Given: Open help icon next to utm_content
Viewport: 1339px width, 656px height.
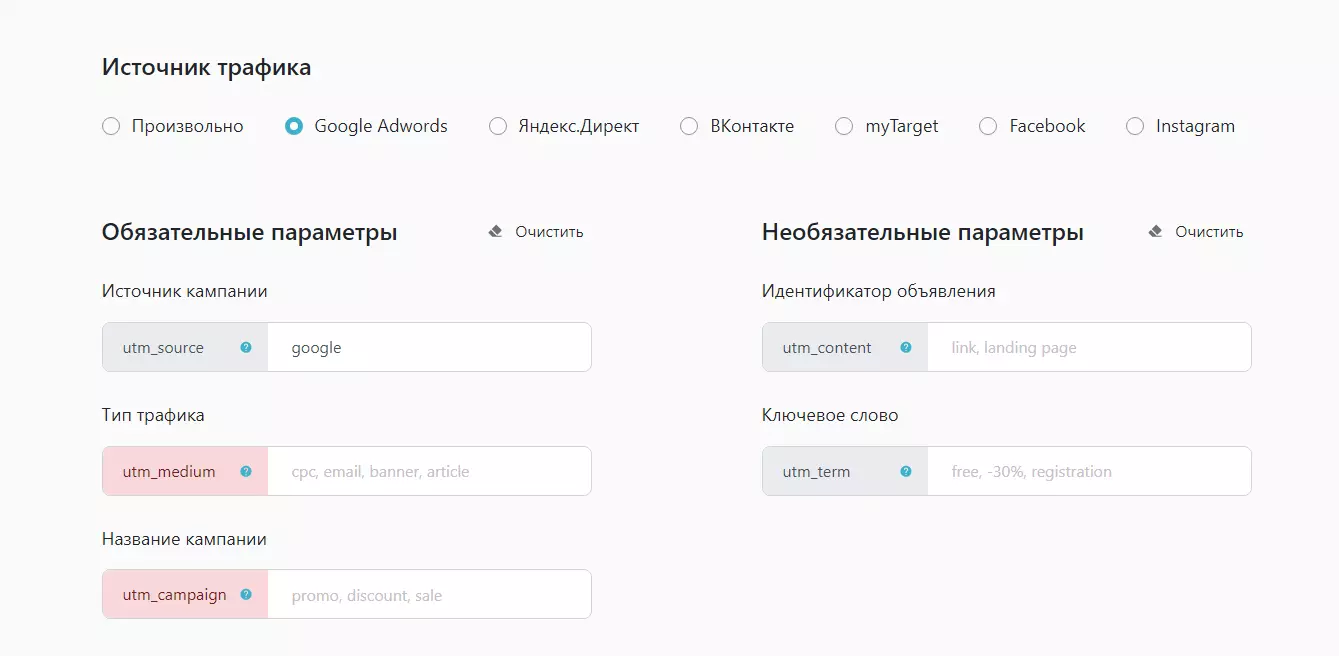Looking at the screenshot, I should [906, 348].
